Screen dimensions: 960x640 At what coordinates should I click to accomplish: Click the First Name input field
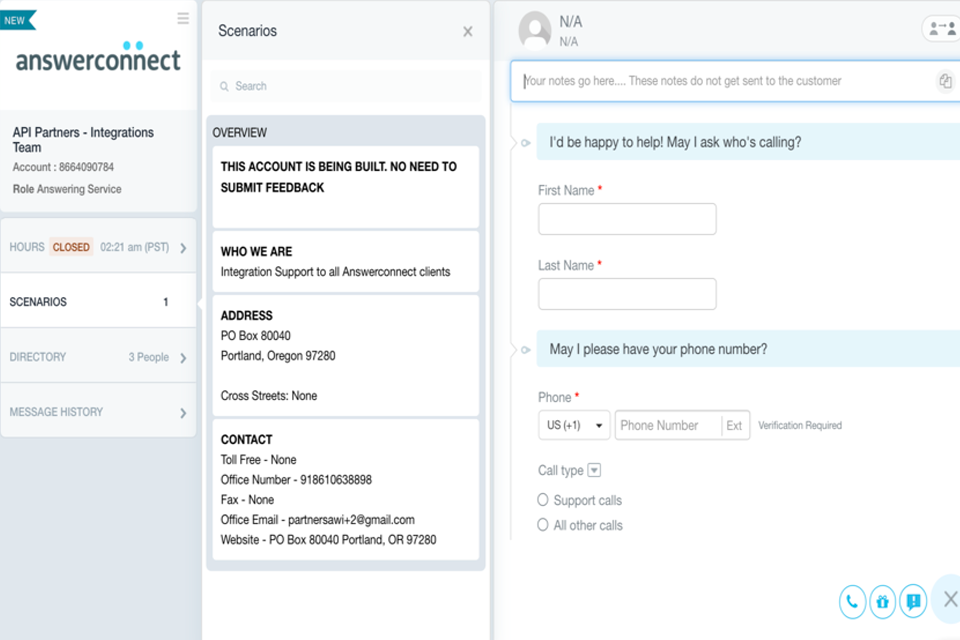[627, 219]
